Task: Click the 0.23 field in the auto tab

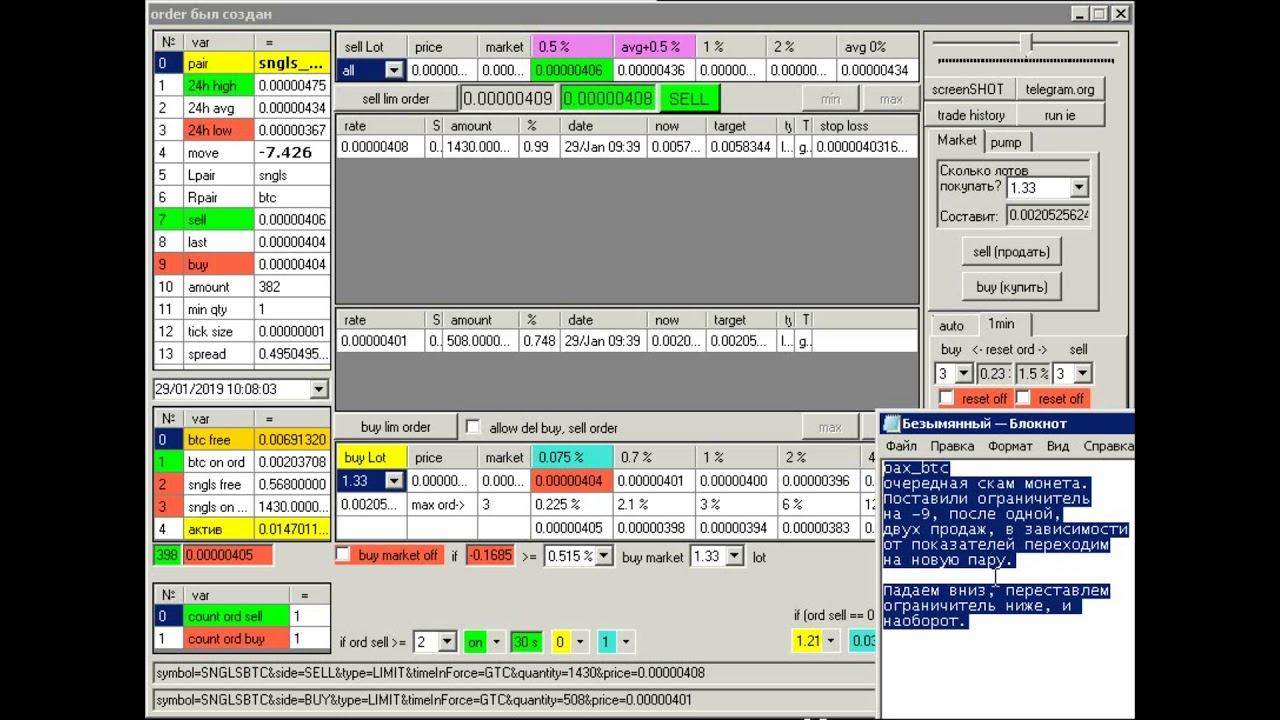Action: [x=993, y=374]
